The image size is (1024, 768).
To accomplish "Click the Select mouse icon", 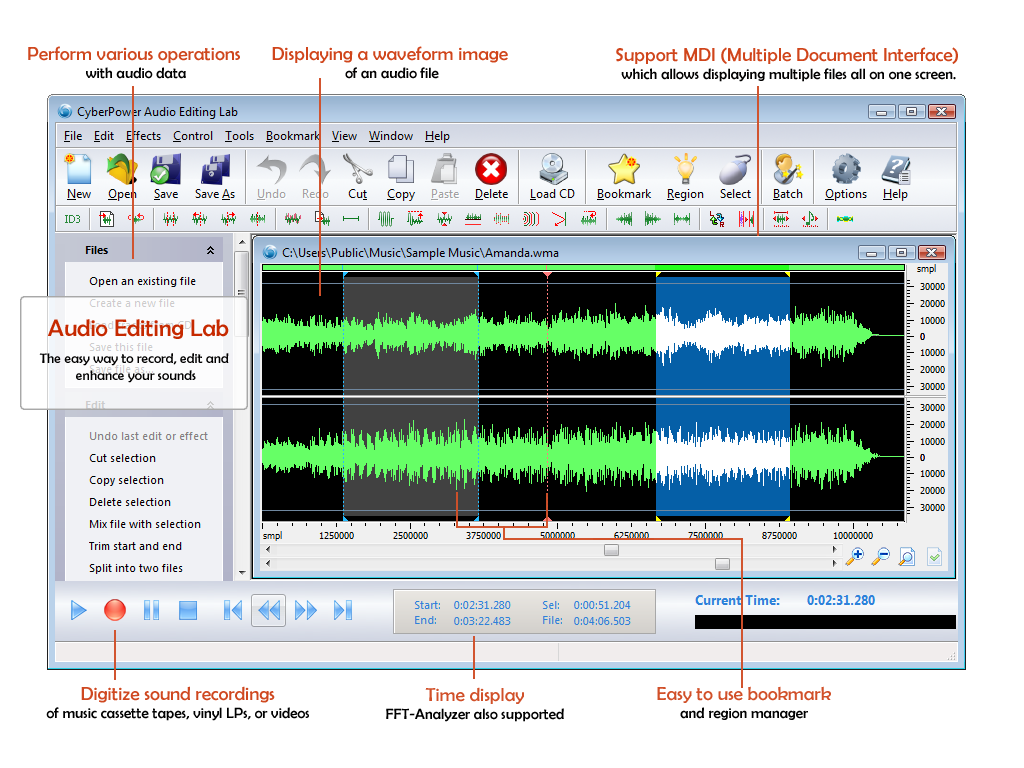I will coord(735,169).
